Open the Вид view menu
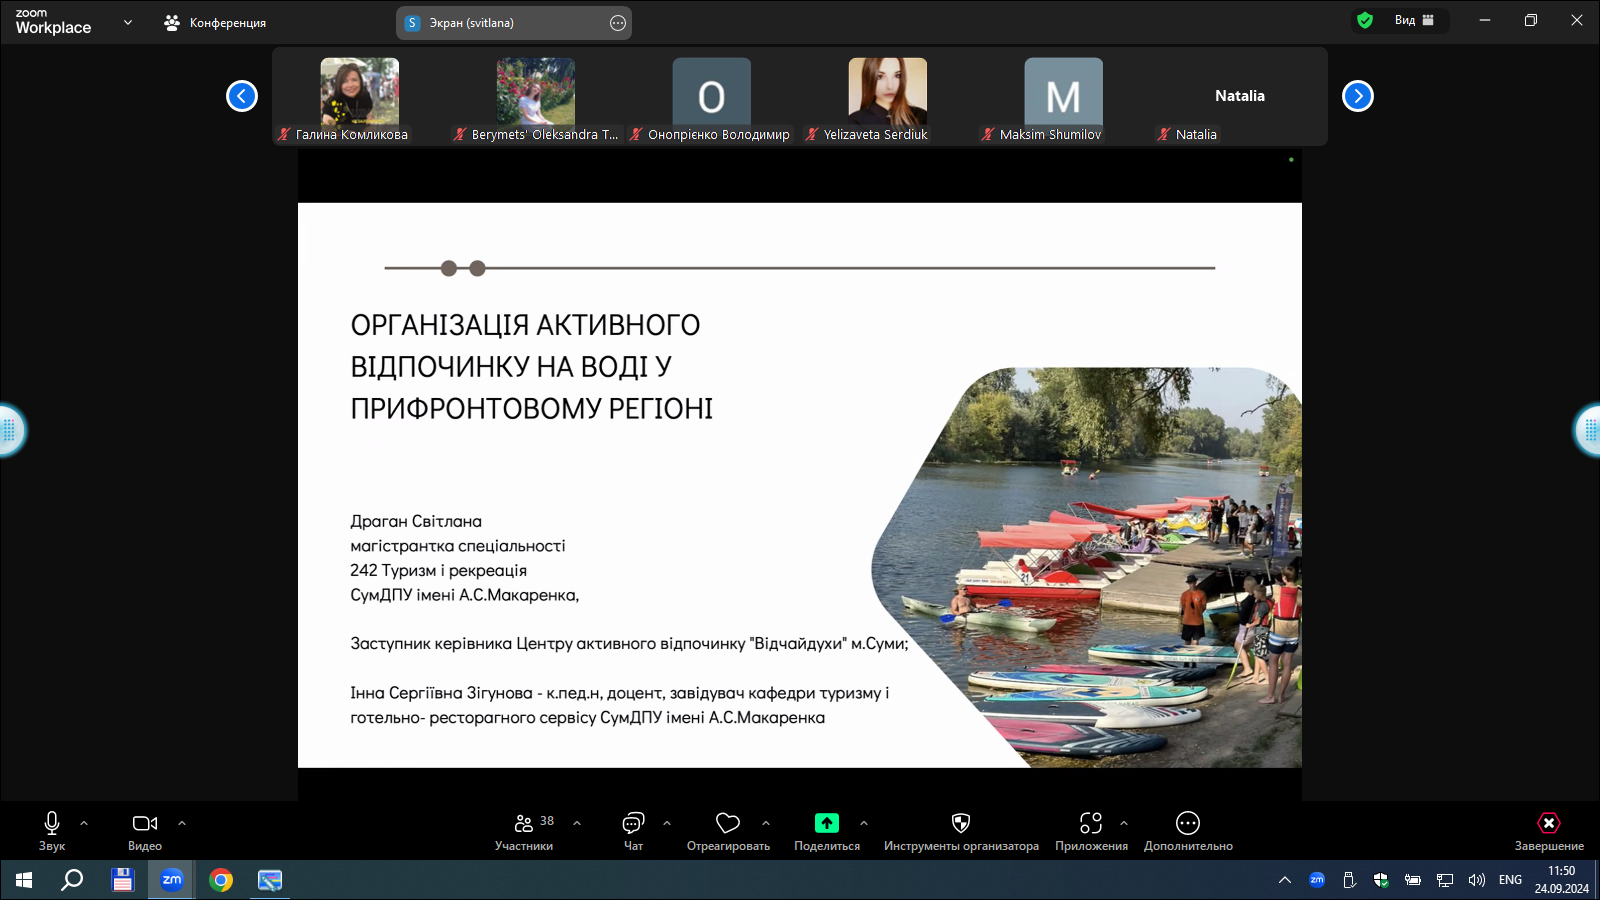The image size is (1600, 900). (x=1414, y=20)
